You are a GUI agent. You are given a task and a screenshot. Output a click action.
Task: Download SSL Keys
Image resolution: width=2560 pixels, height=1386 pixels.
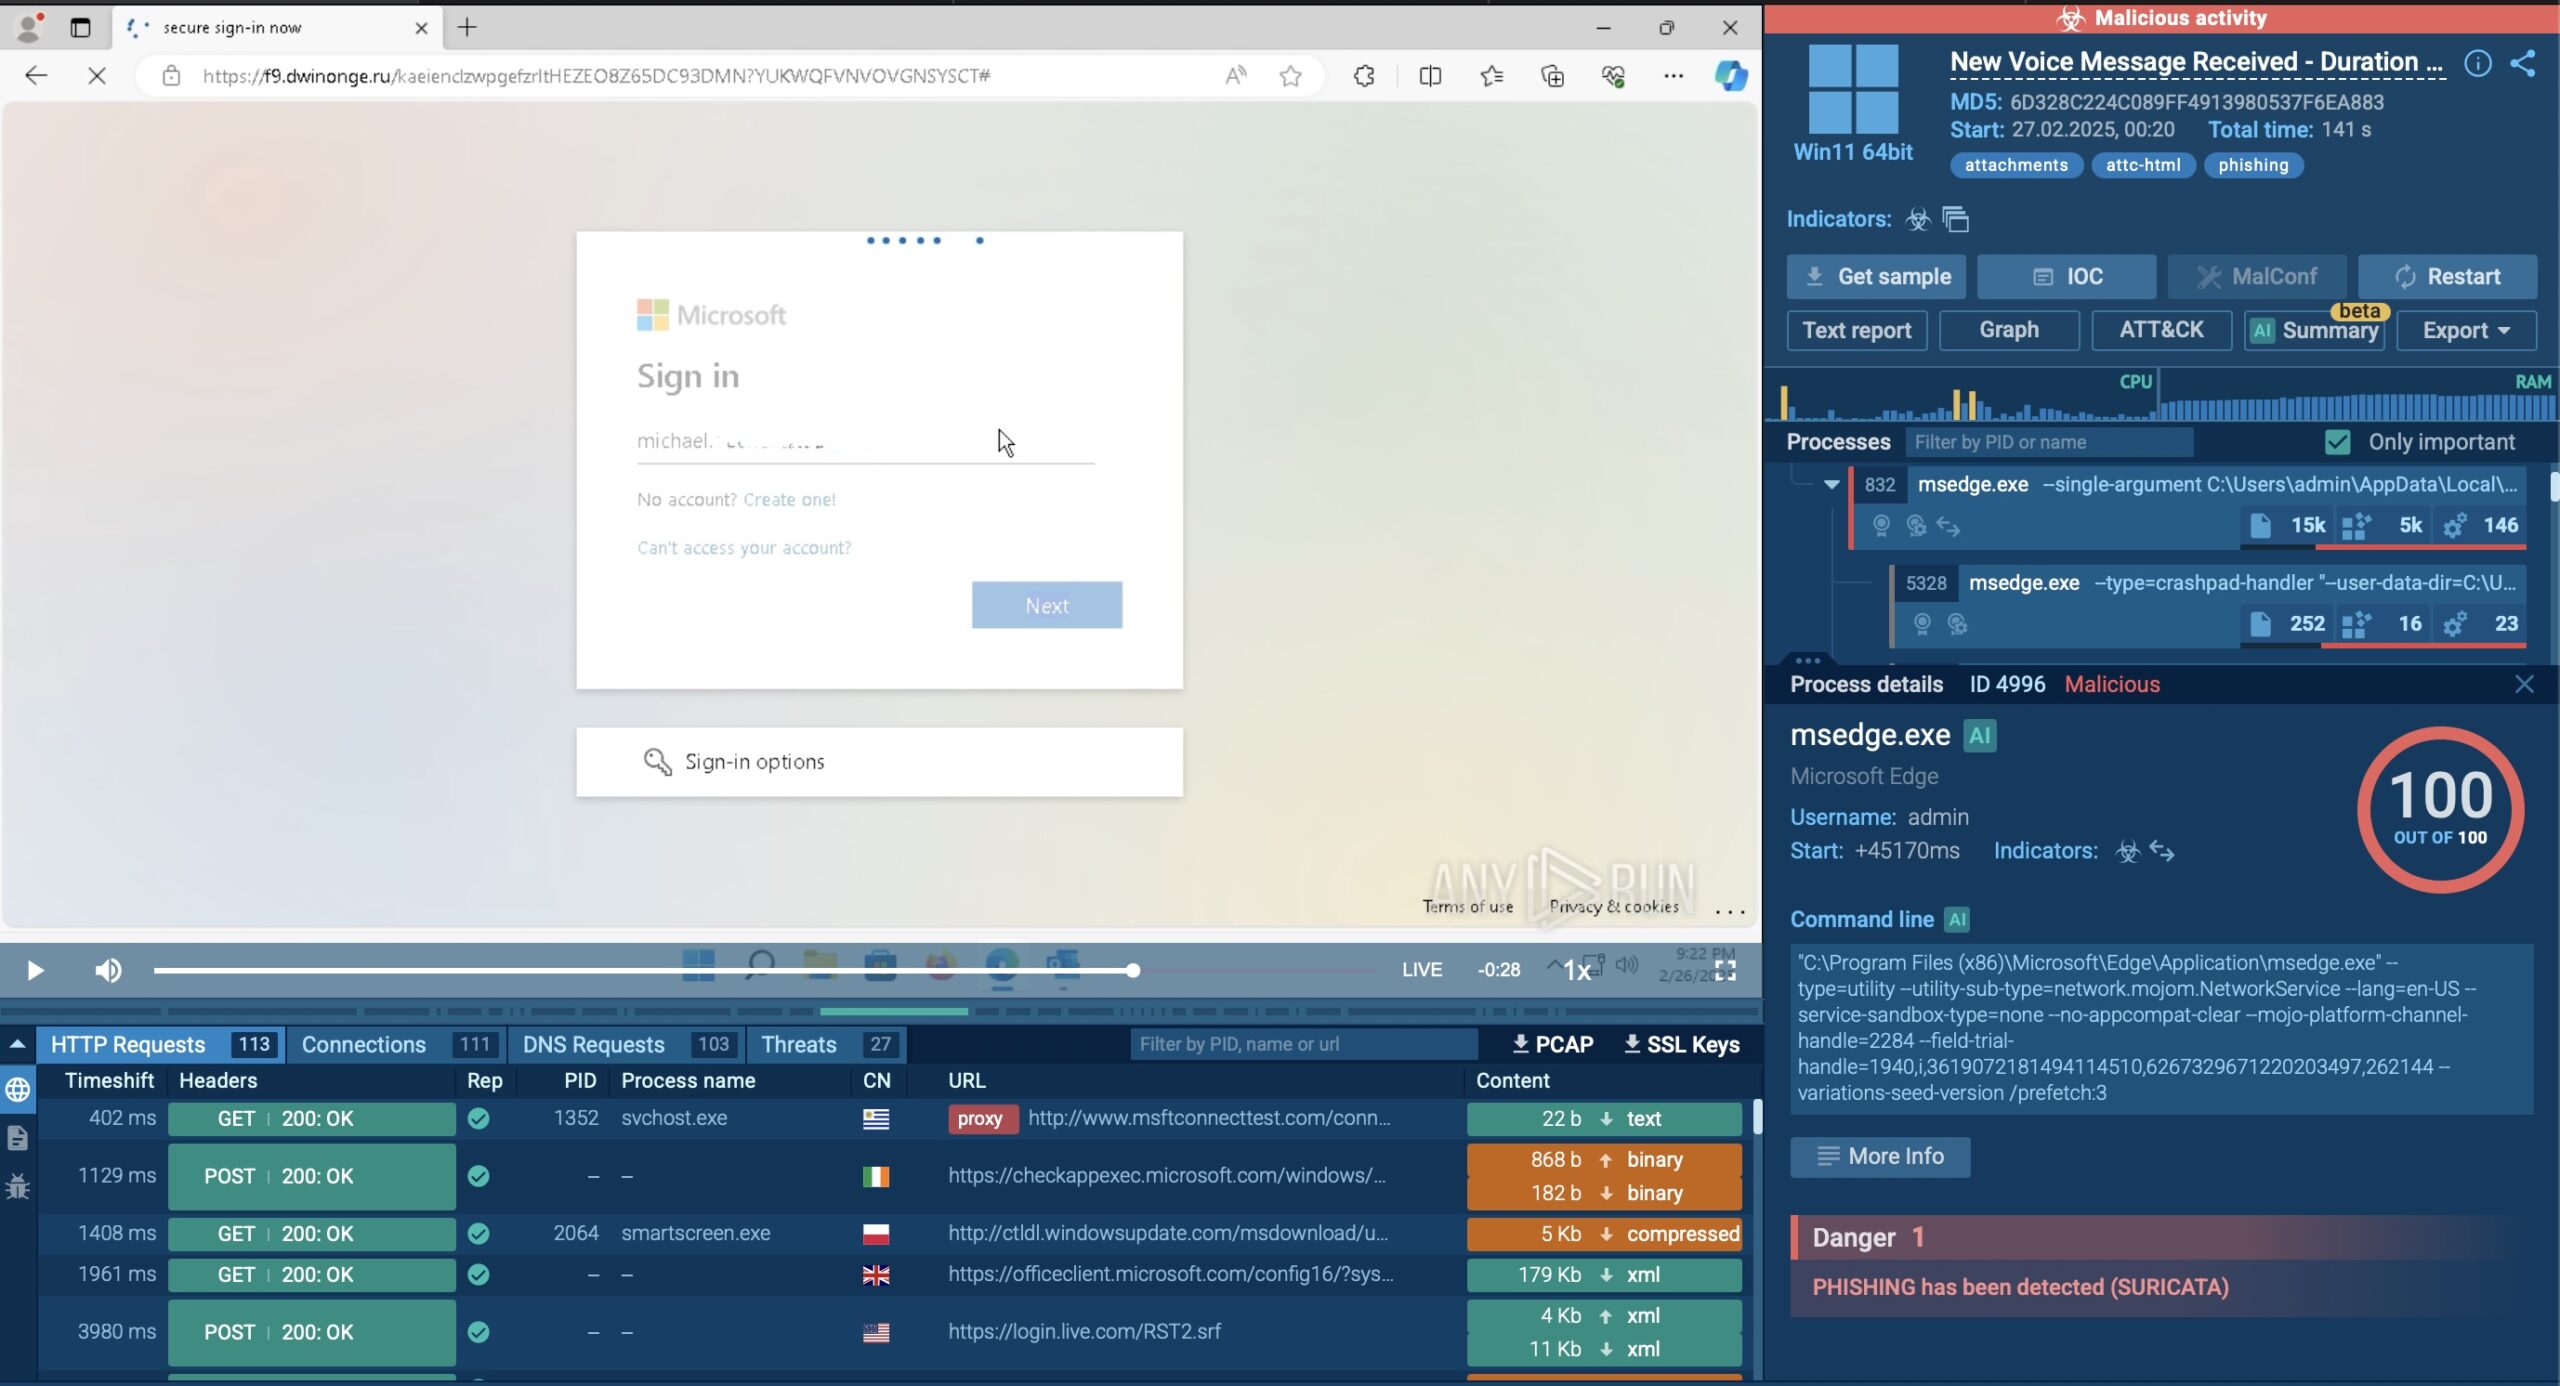coord(1680,1044)
